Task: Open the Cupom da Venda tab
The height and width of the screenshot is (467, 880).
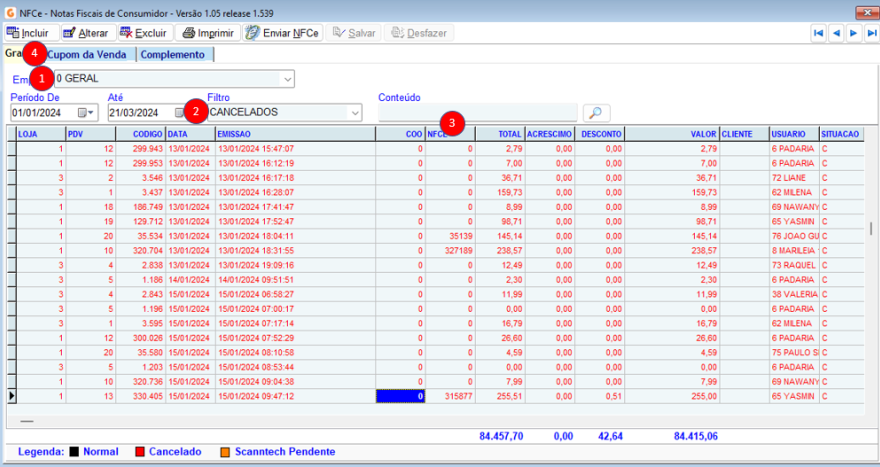Action: tap(86, 54)
